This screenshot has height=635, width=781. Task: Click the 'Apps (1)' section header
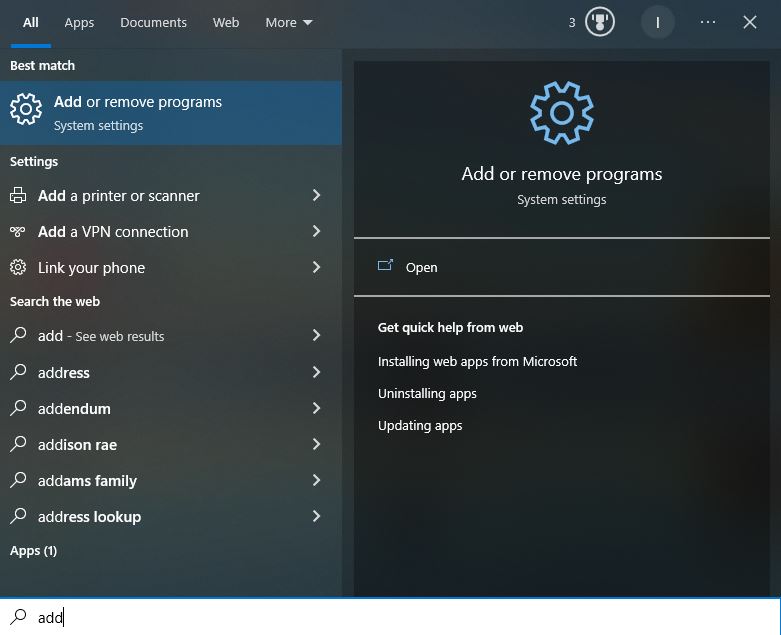pos(33,550)
